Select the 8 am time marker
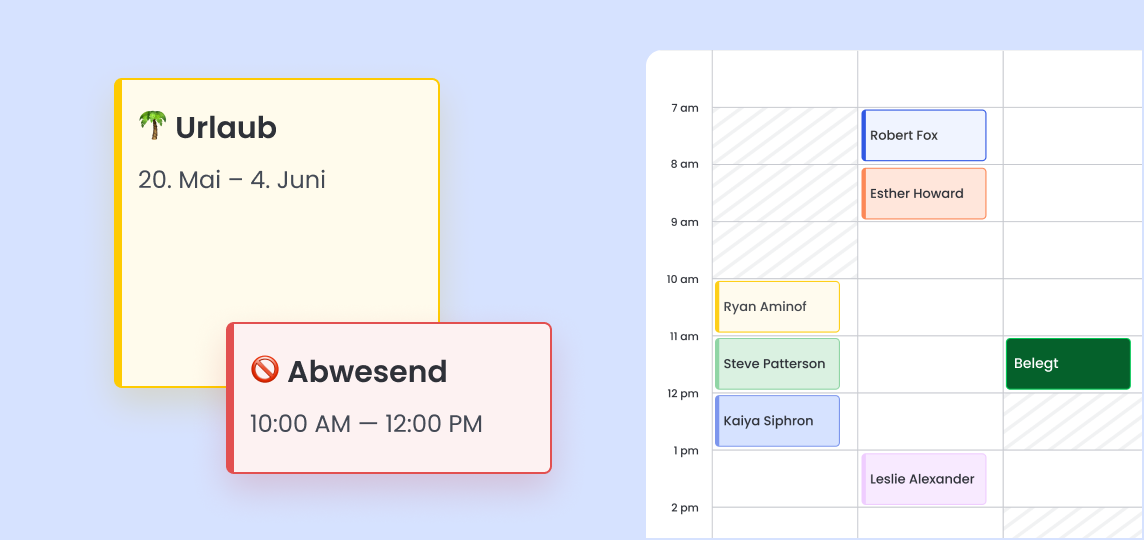The image size is (1144, 540). (685, 164)
